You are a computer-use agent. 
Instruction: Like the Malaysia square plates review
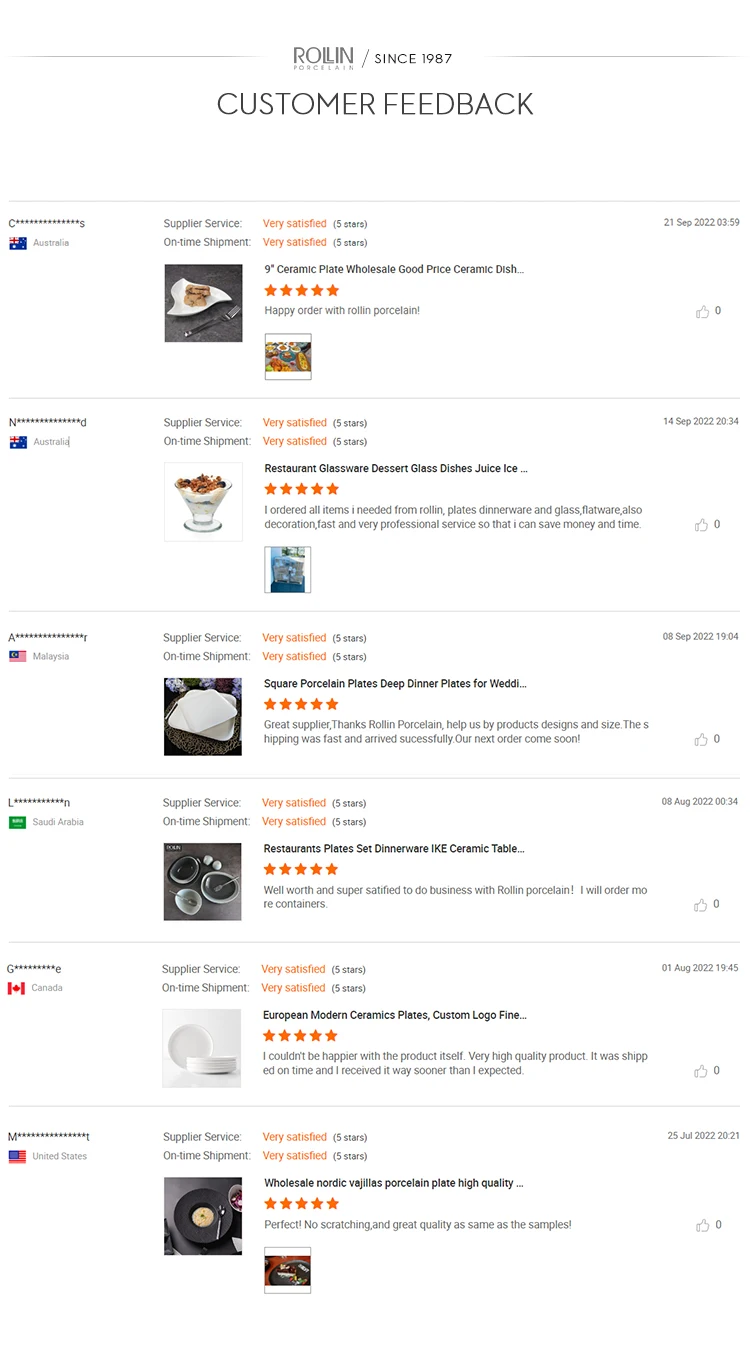tap(702, 740)
